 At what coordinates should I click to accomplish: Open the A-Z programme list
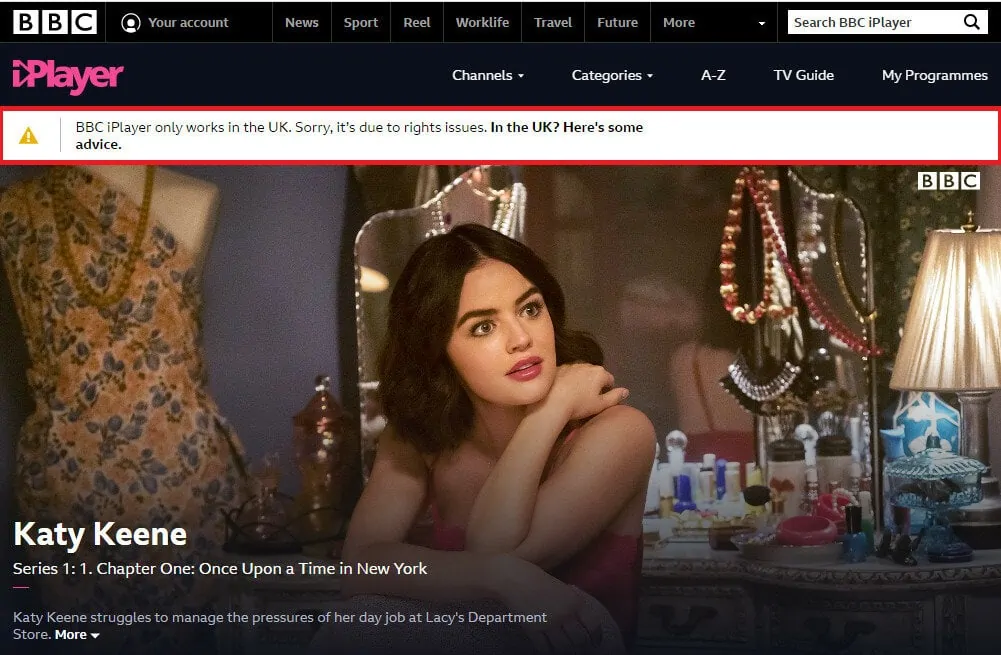713,75
